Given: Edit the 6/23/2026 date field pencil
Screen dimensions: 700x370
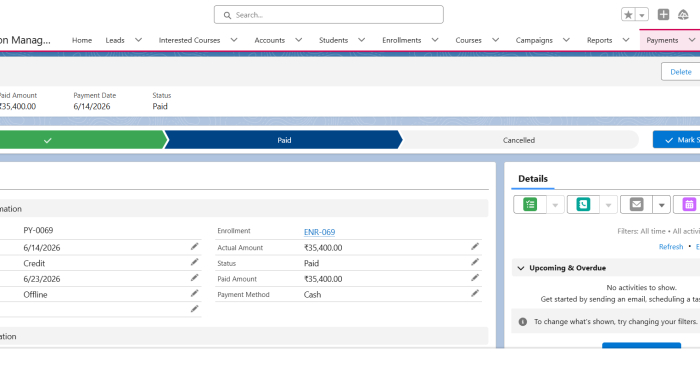Looking at the screenshot, I should click(195, 278).
